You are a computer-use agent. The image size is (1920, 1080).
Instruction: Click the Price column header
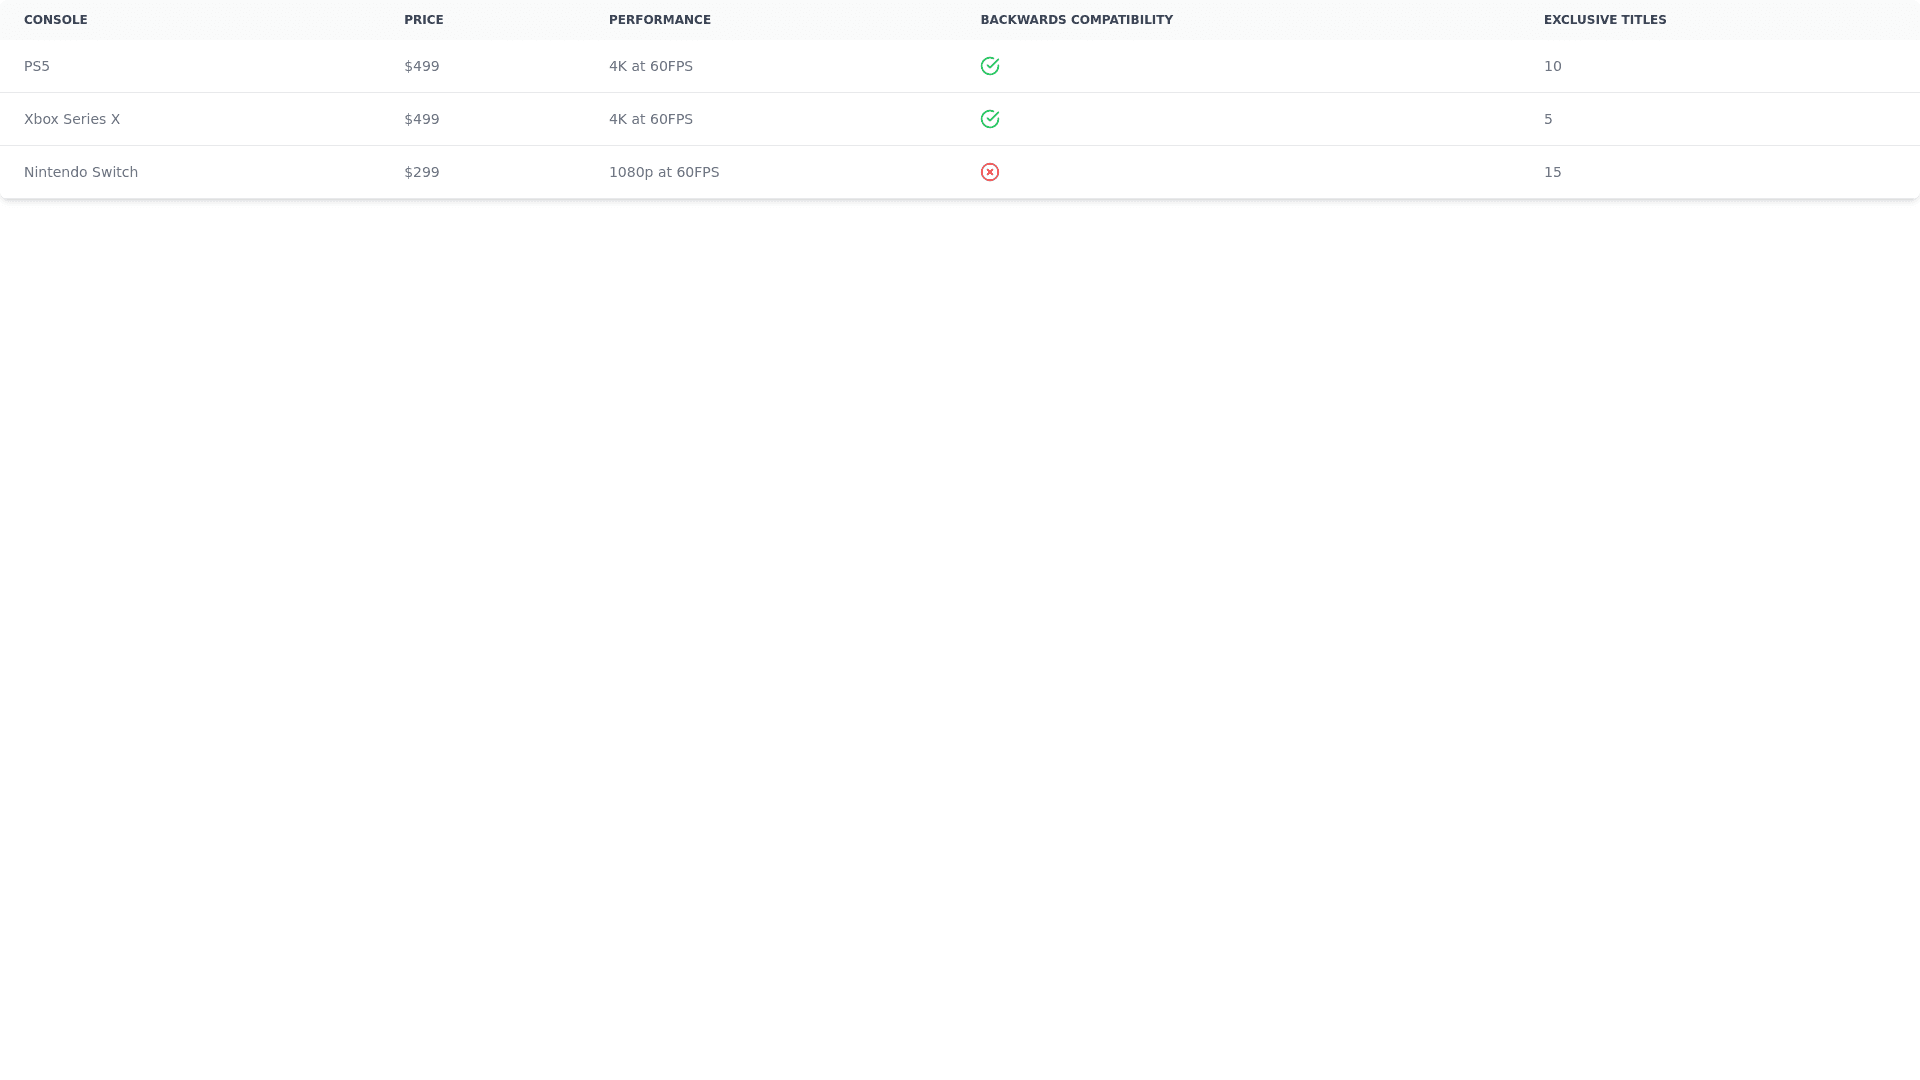424,20
